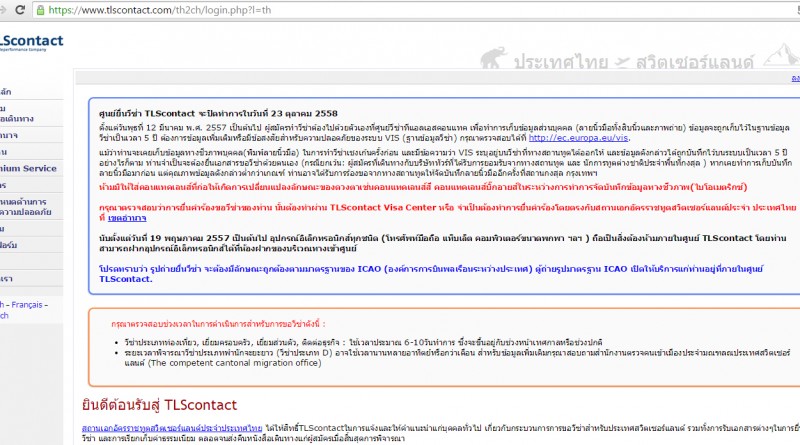Viewport: 800px width, 445px height.
Task: Click the red 'TLScontact Visa Center' notice text
Action: (x=447, y=212)
